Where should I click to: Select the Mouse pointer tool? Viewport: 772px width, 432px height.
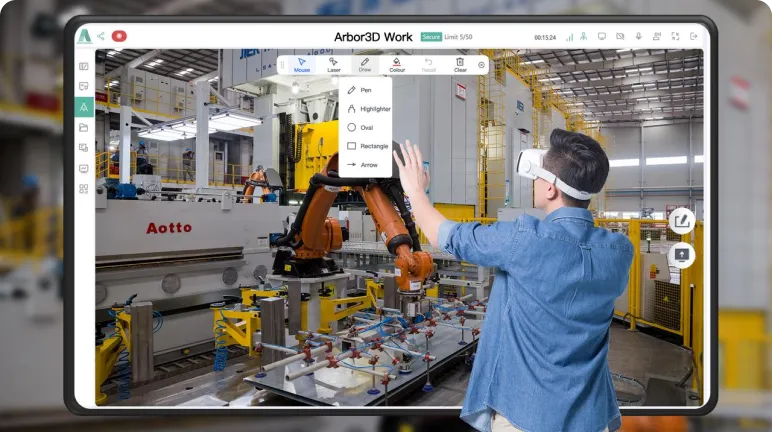302,65
